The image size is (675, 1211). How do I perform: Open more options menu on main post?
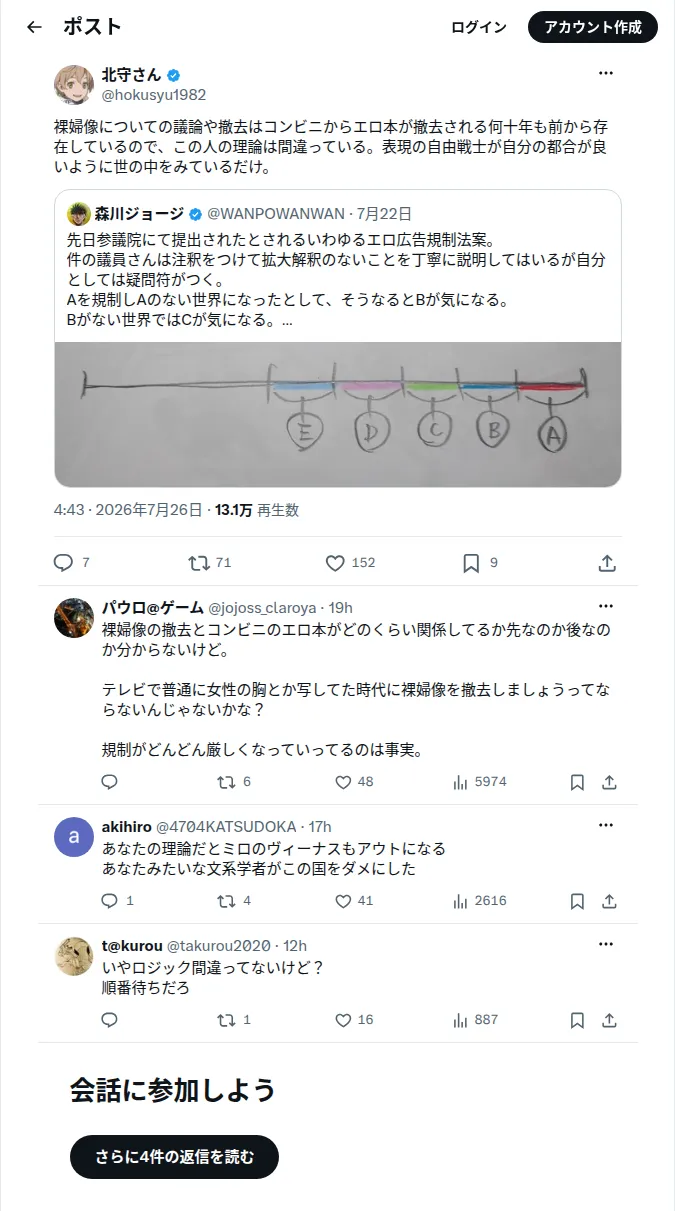click(606, 73)
